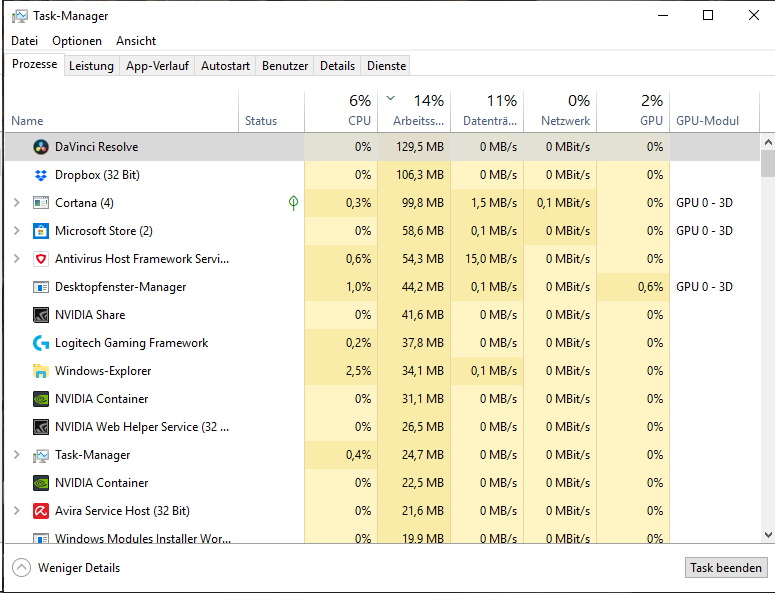The image size is (775, 593).
Task: Open the Optionen menu
Action: pos(77,41)
